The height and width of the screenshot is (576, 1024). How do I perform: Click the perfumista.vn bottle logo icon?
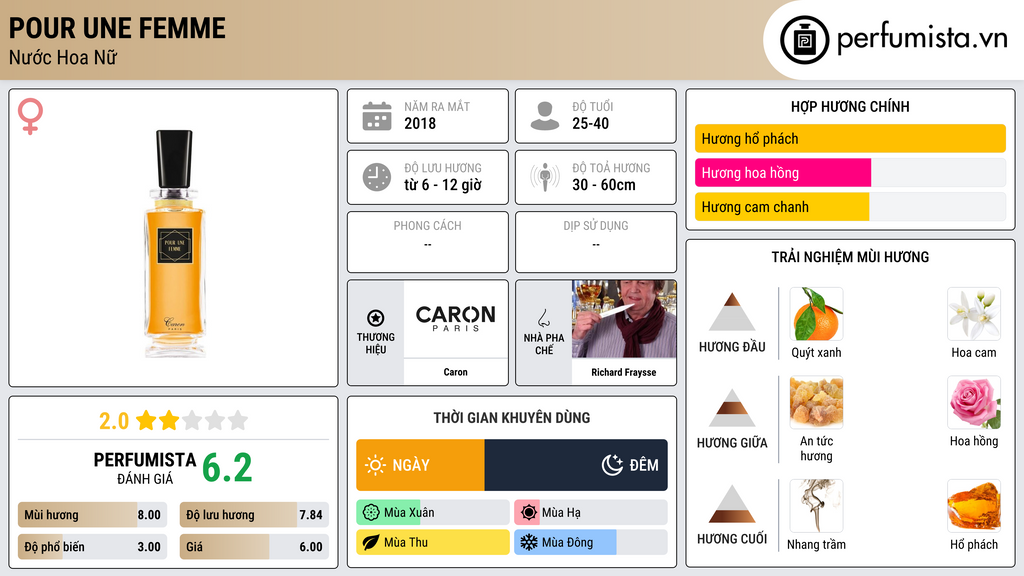pos(804,40)
